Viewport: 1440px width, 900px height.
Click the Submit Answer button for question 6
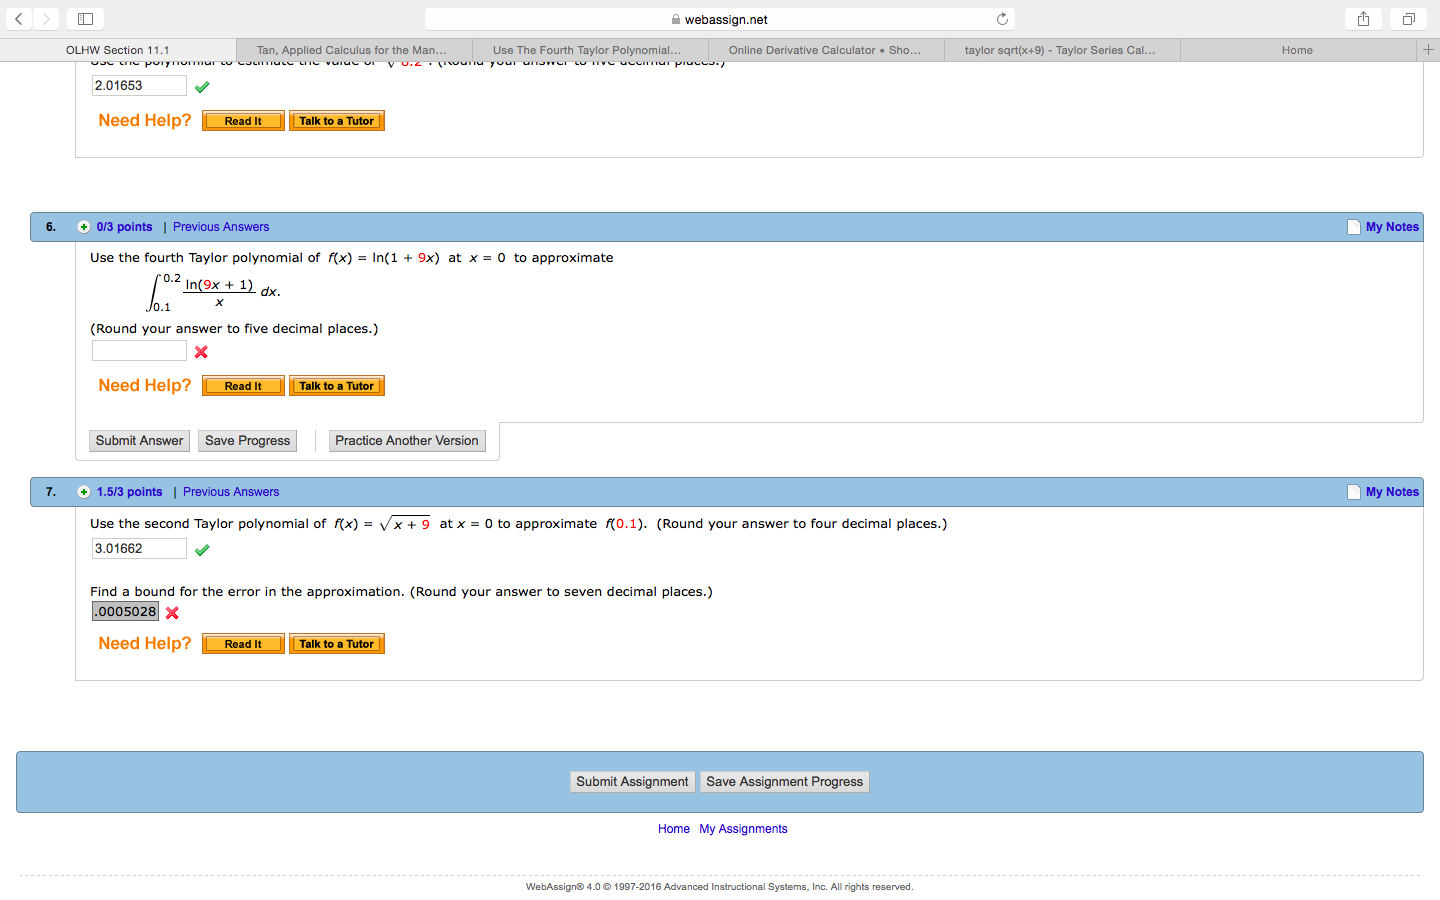click(139, 440)
